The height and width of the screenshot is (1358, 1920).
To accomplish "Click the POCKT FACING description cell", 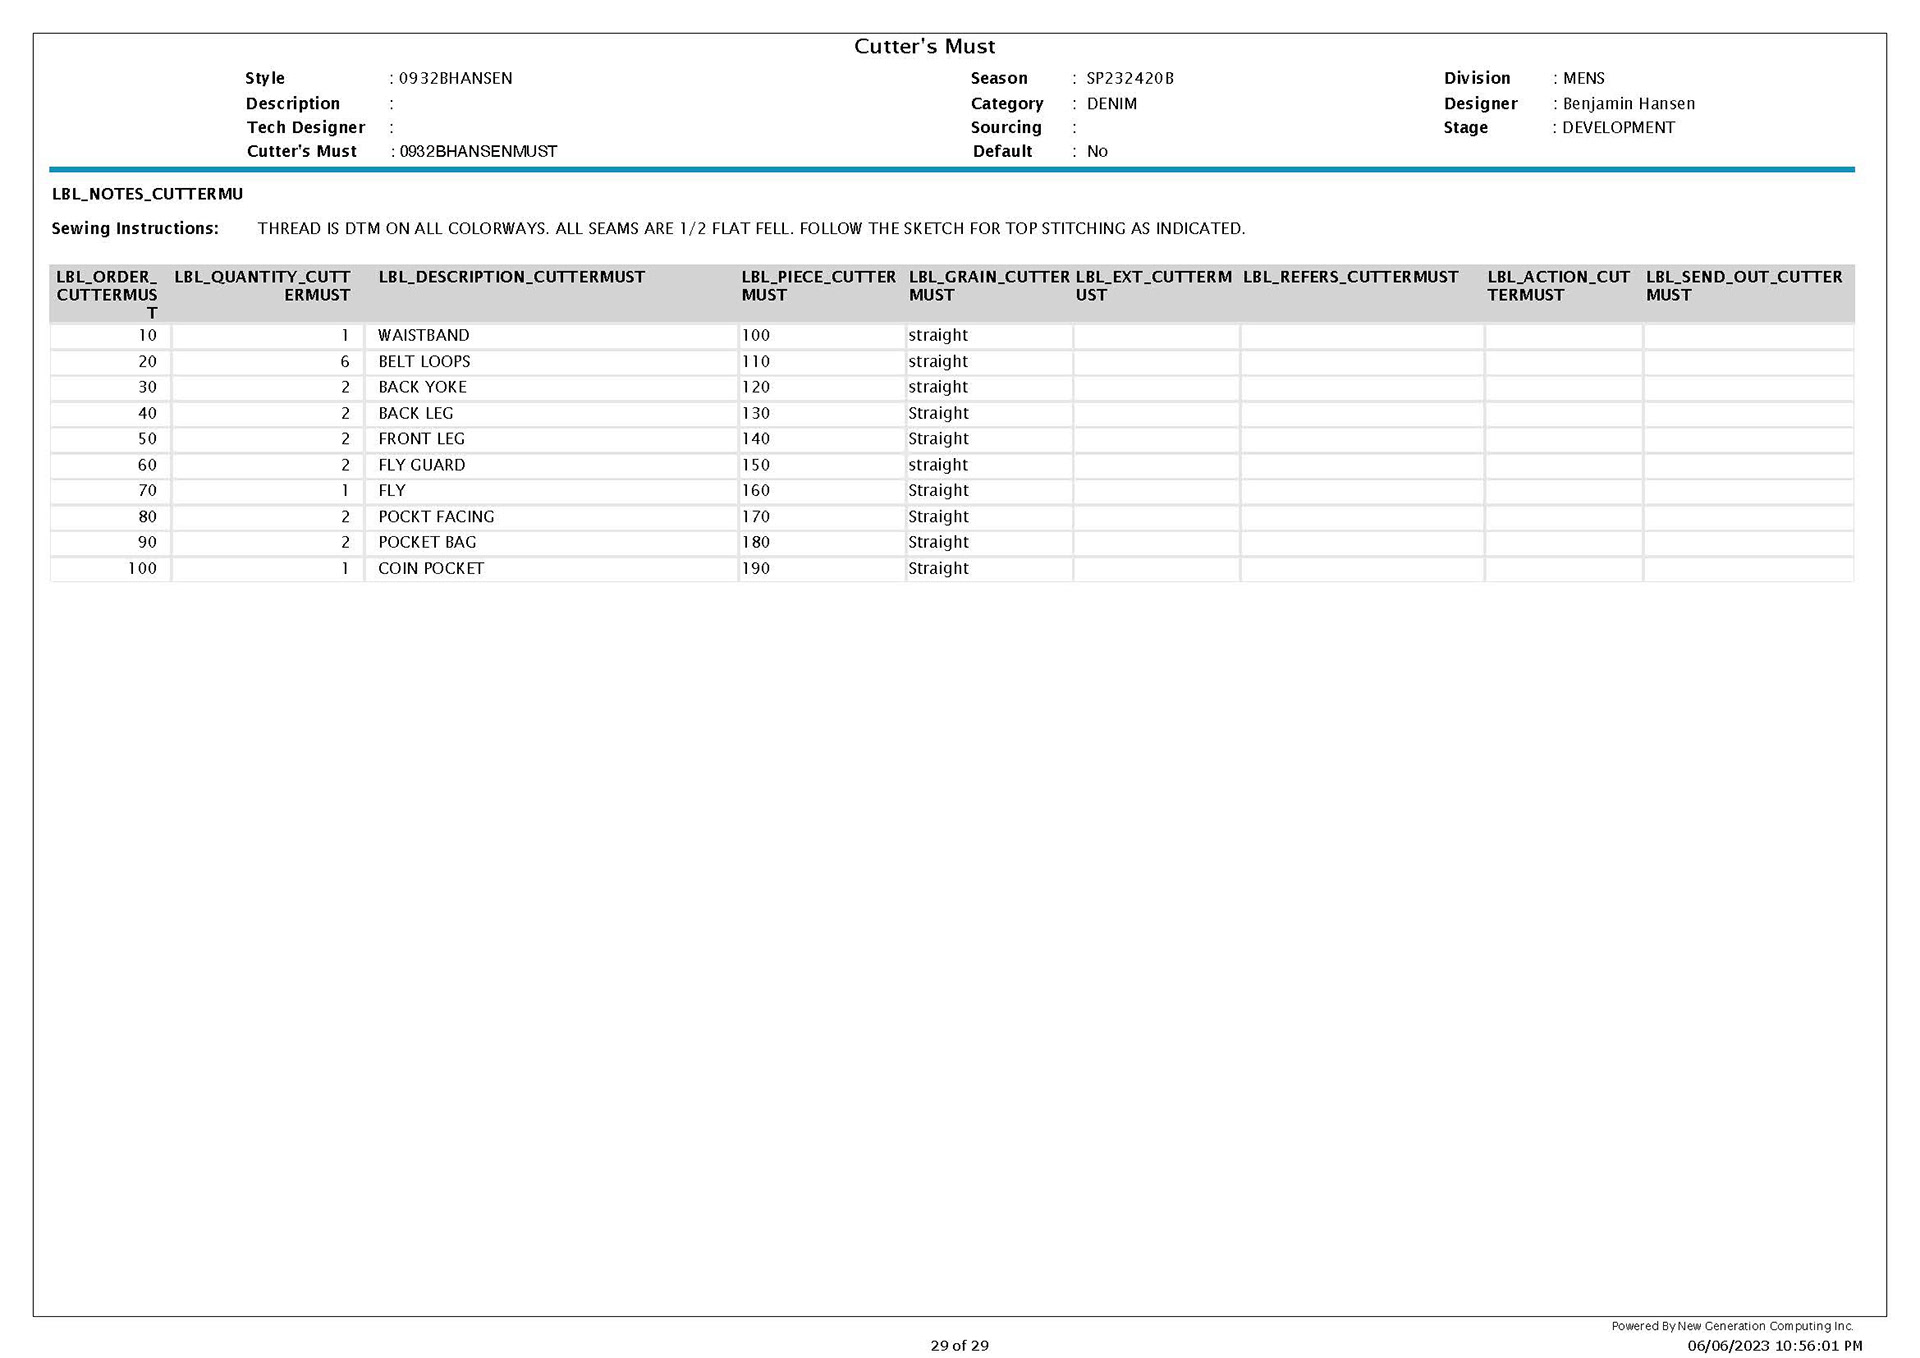I will 436,516.
